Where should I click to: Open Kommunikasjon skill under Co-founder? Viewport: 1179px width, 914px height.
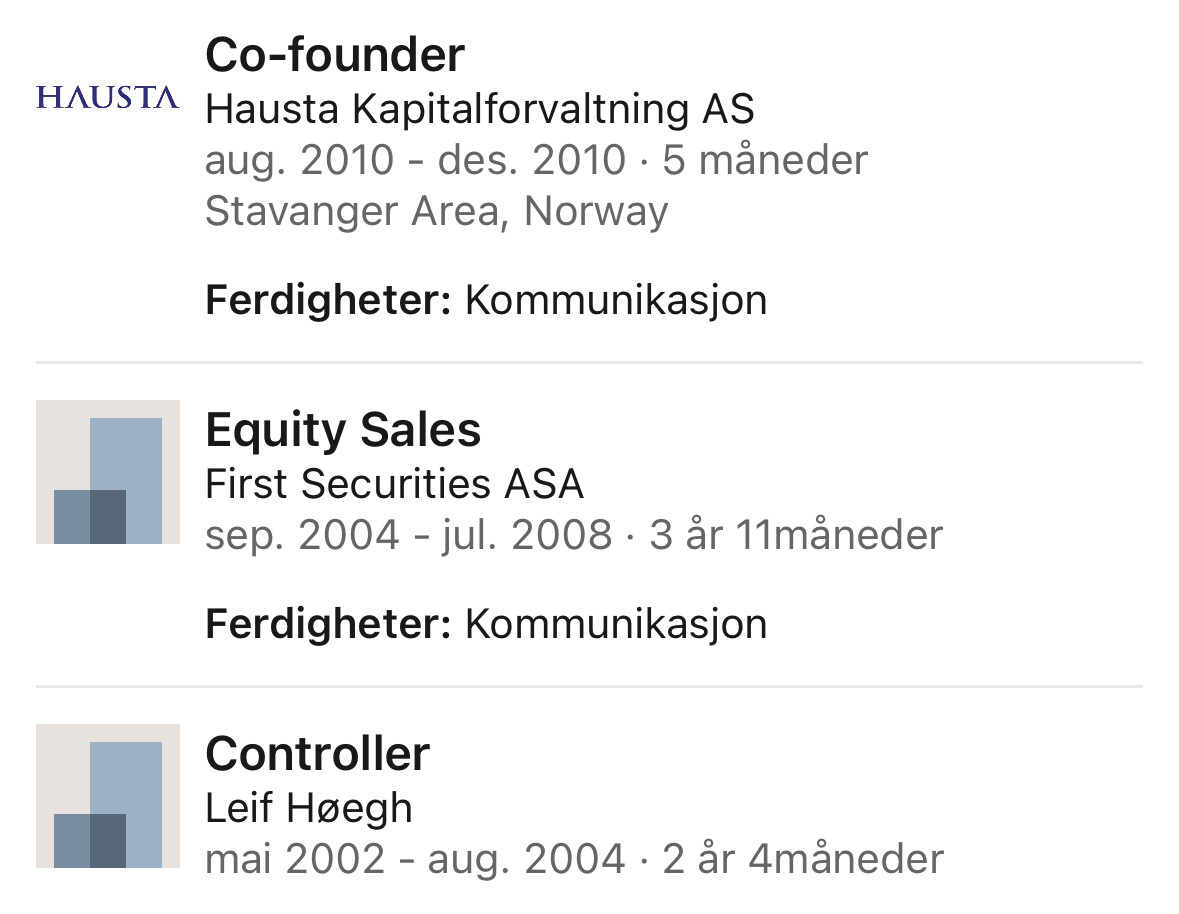616,300
